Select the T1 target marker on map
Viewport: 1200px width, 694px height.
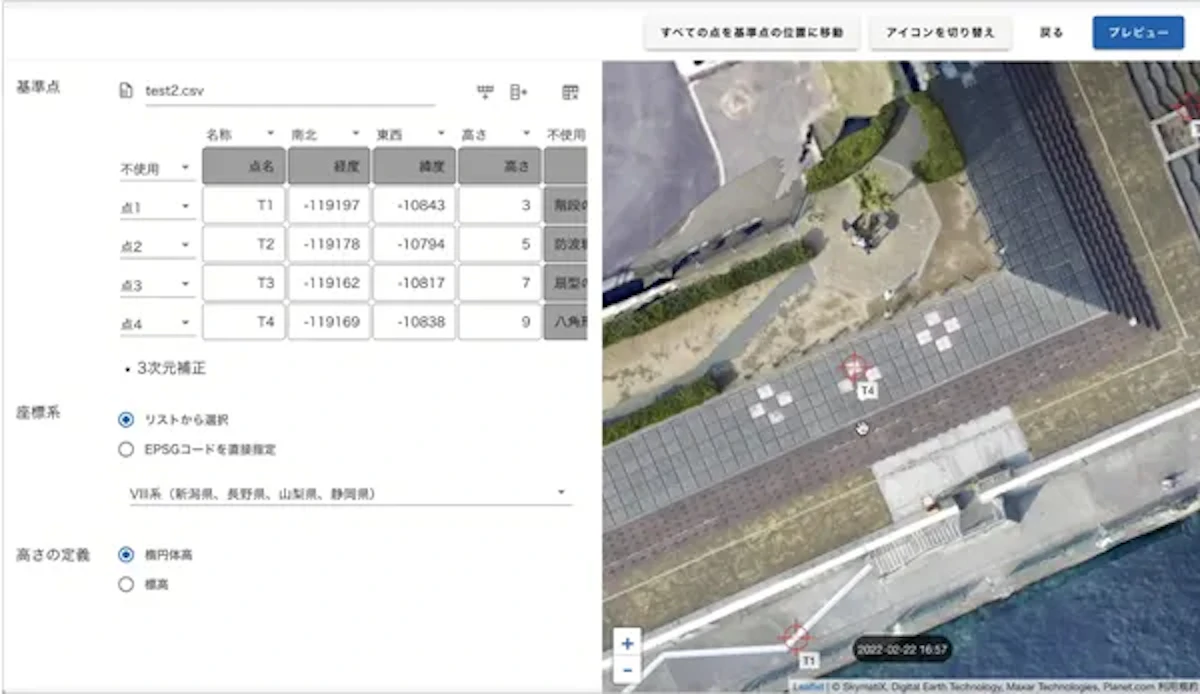click(x=796, y=636)
